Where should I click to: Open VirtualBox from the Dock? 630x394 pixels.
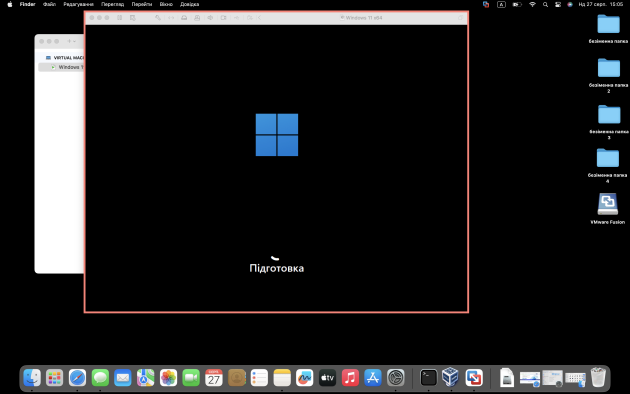[450, 378]
